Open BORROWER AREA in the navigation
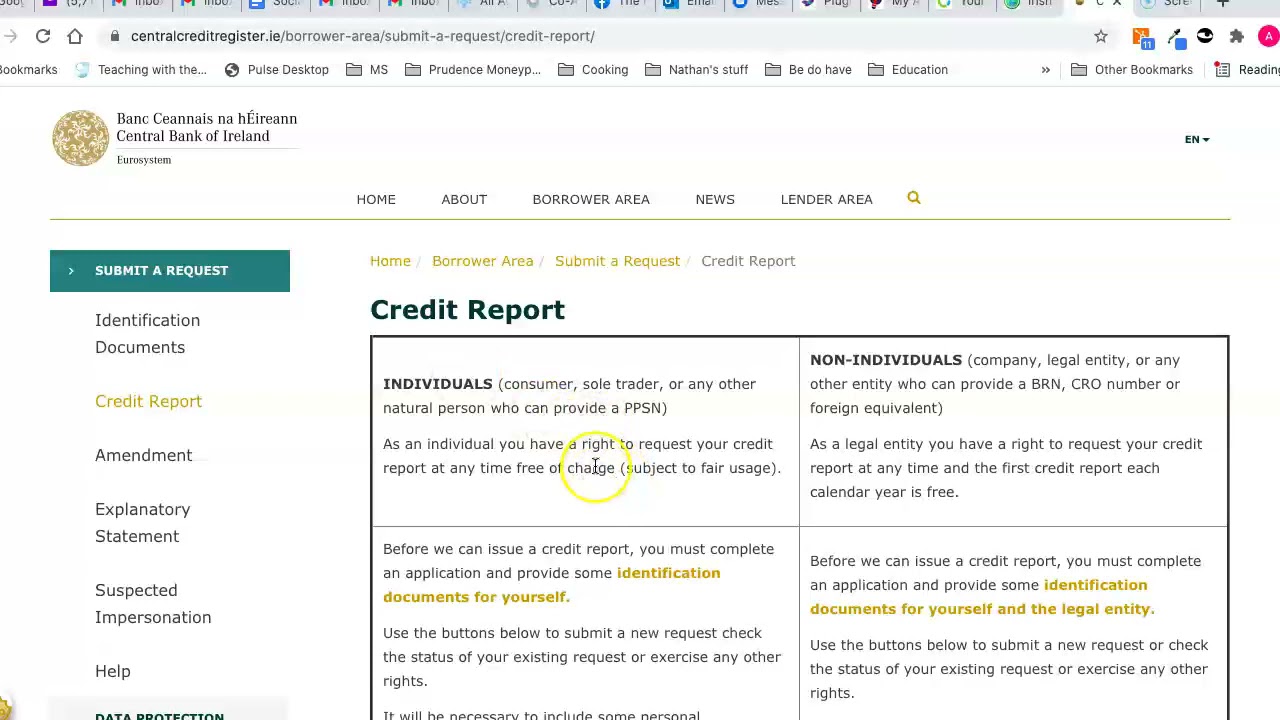 coord(591,199)
